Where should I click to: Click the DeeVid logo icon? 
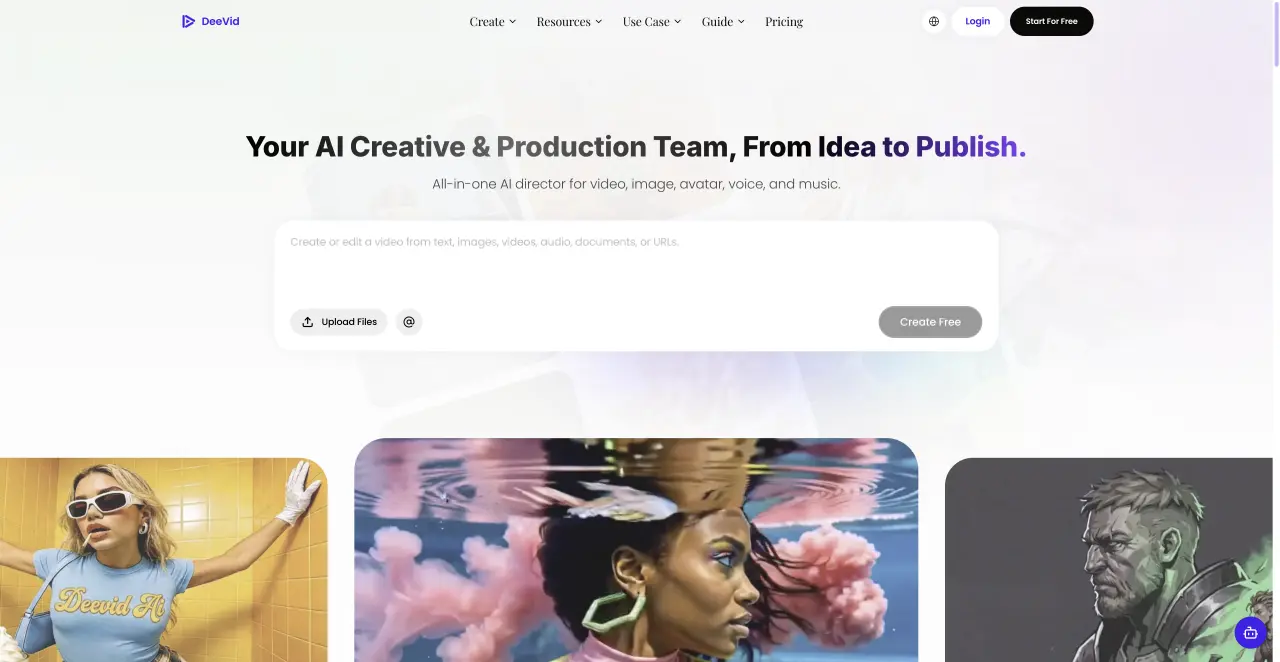point(188,21)
